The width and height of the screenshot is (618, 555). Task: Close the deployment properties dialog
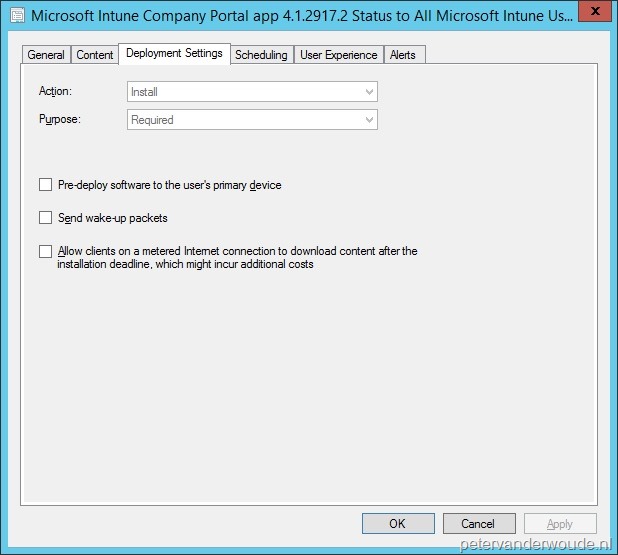point(595,11)
